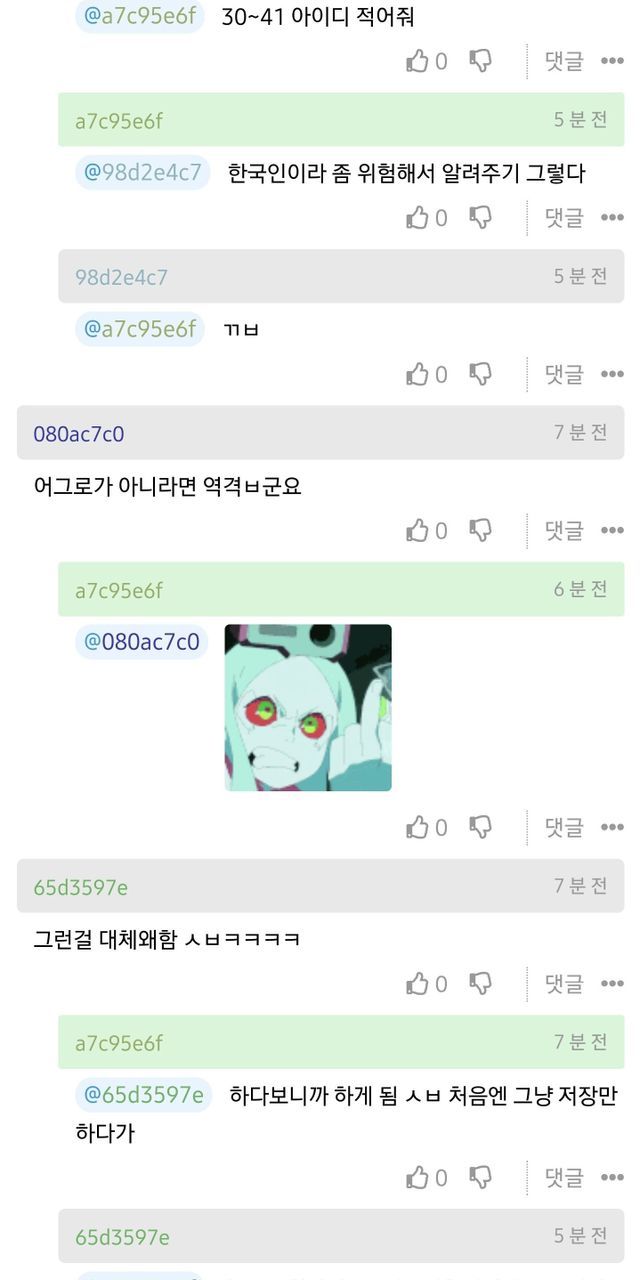640x1280 pixels.
Task: Thumbs down the '30~41 아이디 적어줘' comment
Action: pos(481,61)
